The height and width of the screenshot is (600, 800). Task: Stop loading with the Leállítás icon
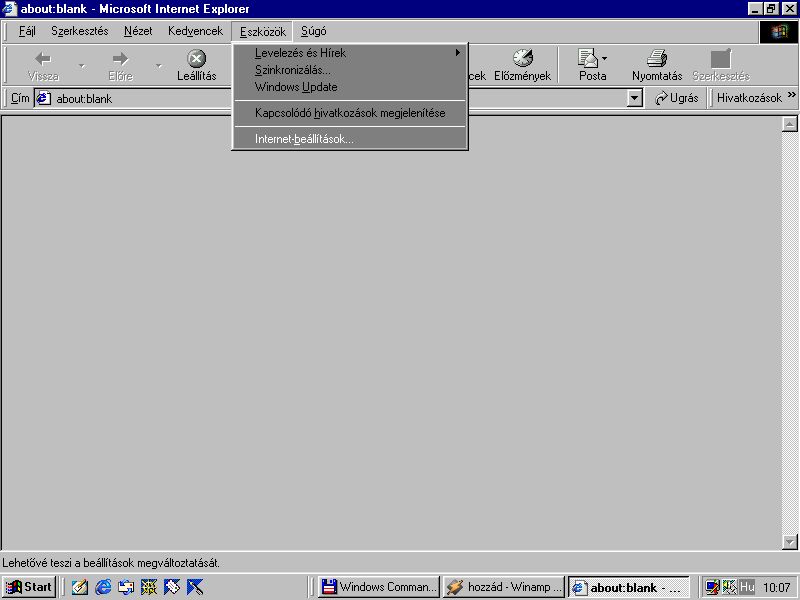click(x=196, y=58)
